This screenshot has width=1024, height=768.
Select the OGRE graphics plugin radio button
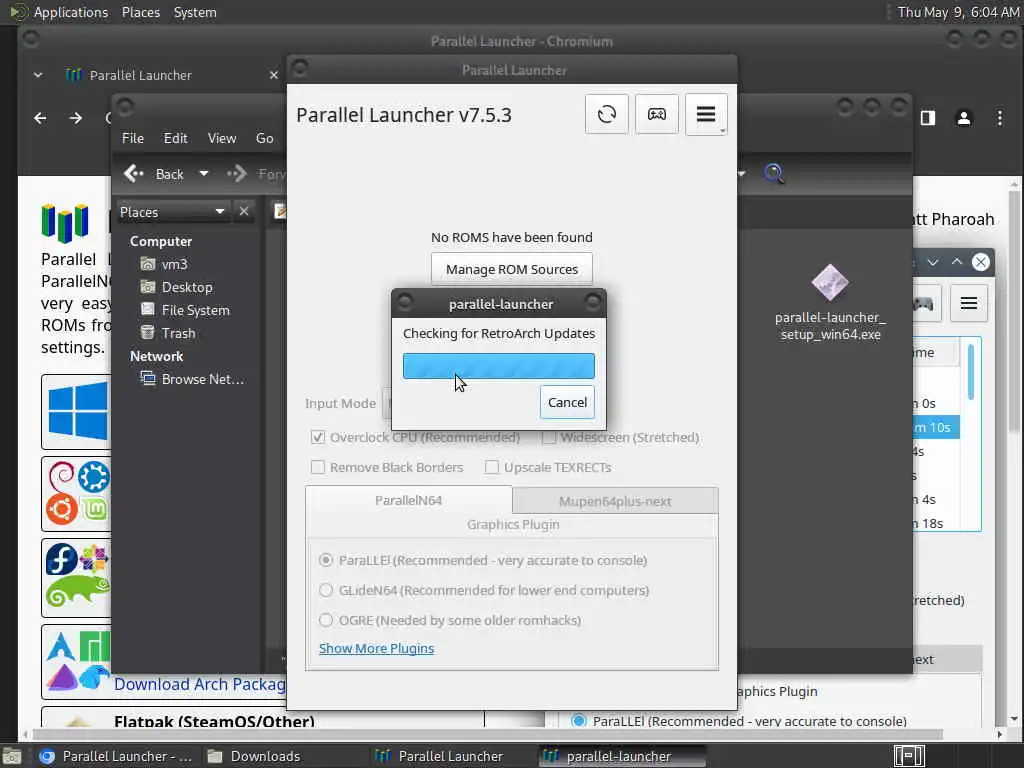point(325,620)
